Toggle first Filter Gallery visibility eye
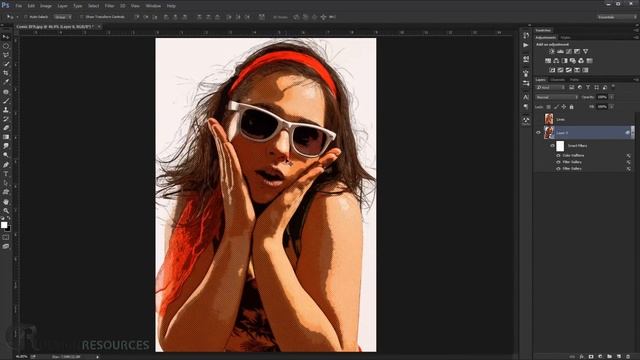640x360 pixels. click(x=558, y=162)
